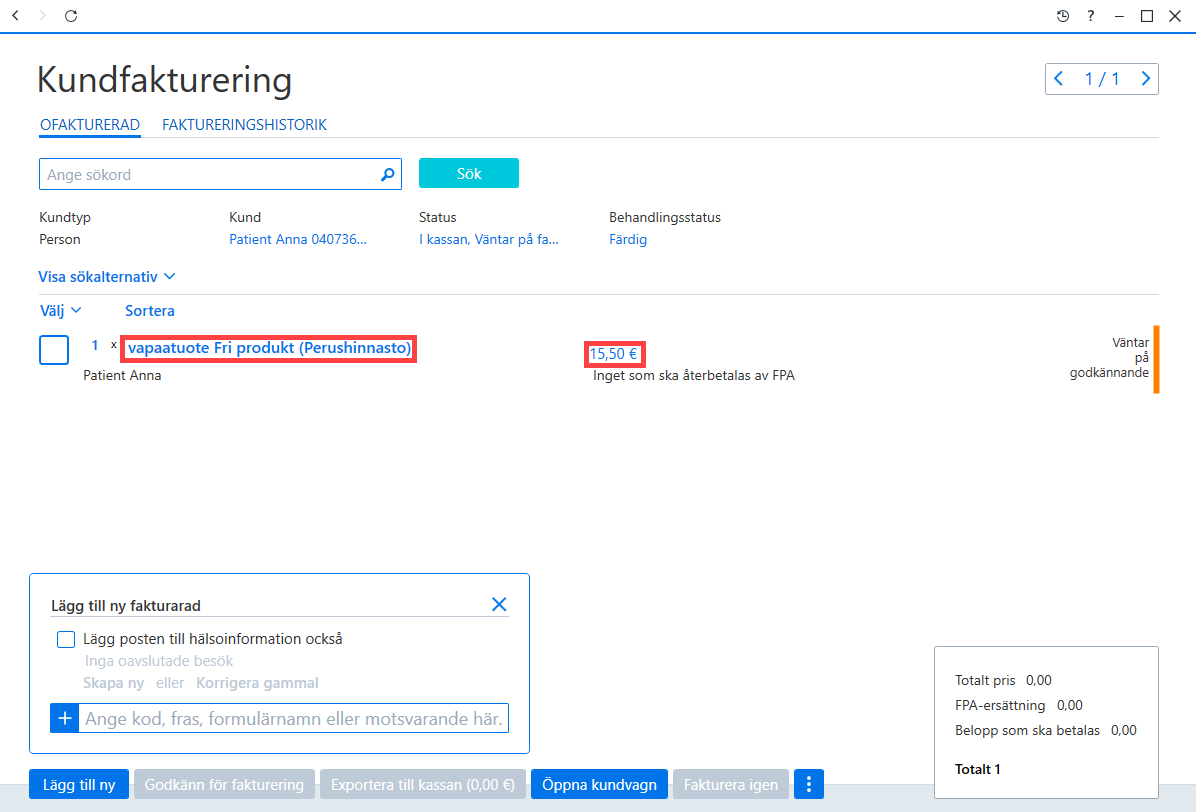The image size is (1196, 812).
Task: Click the blue plus icon to add row
Action: (x=65, y=718)
